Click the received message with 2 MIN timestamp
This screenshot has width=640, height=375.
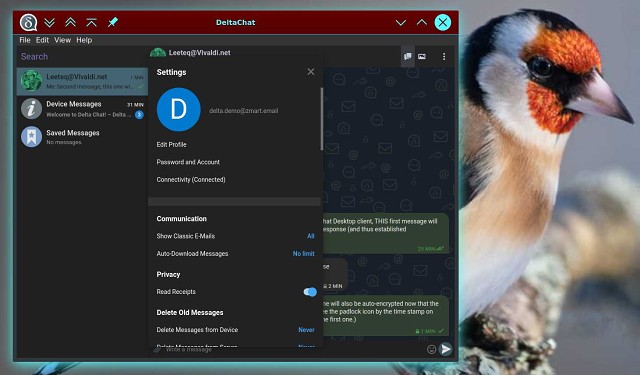click(335, 275)
